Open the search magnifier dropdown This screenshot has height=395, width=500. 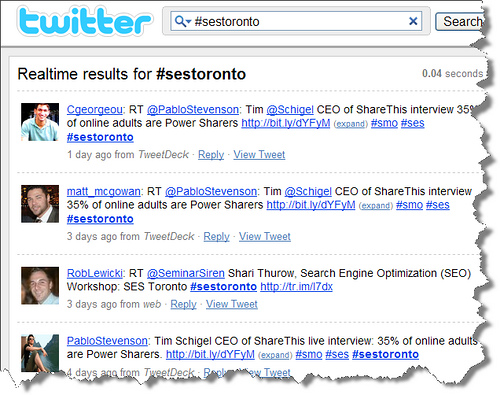pyautogui.click(x=183, y=22)
